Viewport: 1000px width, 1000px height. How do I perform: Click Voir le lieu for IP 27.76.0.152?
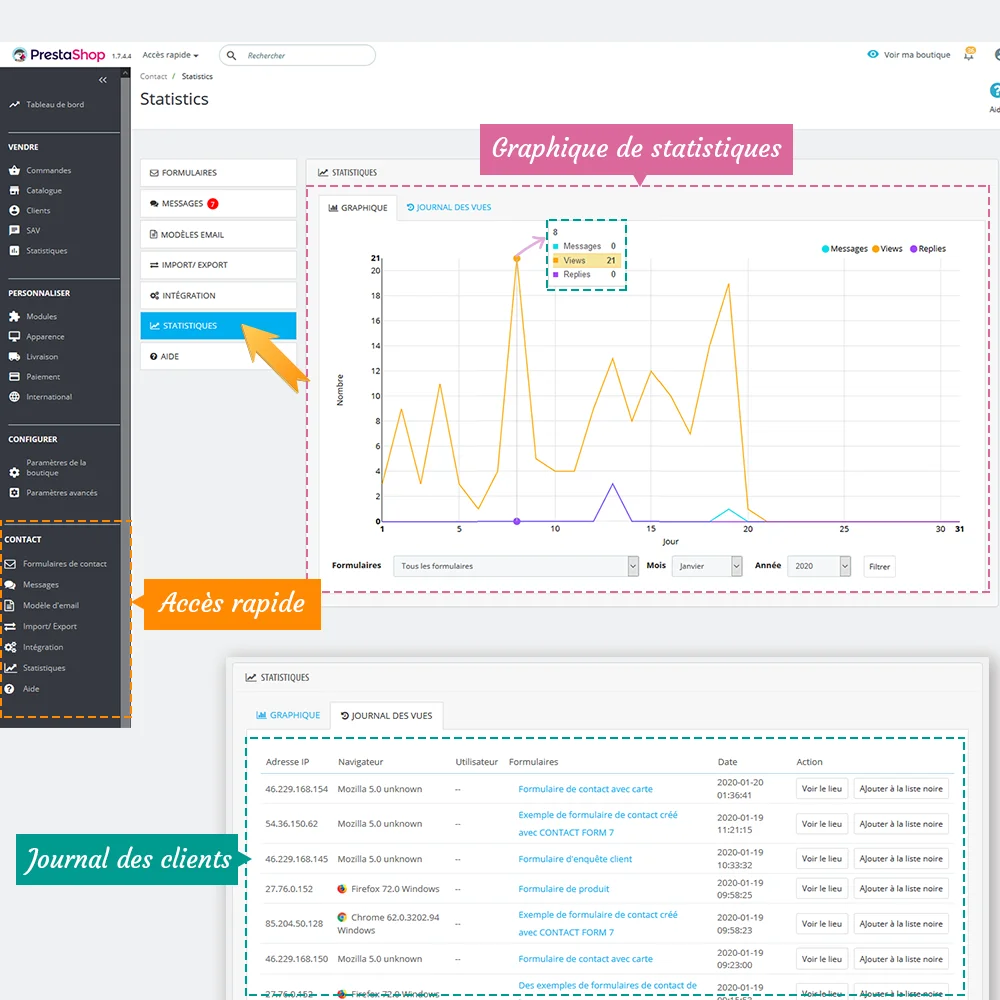coord(821,888)
